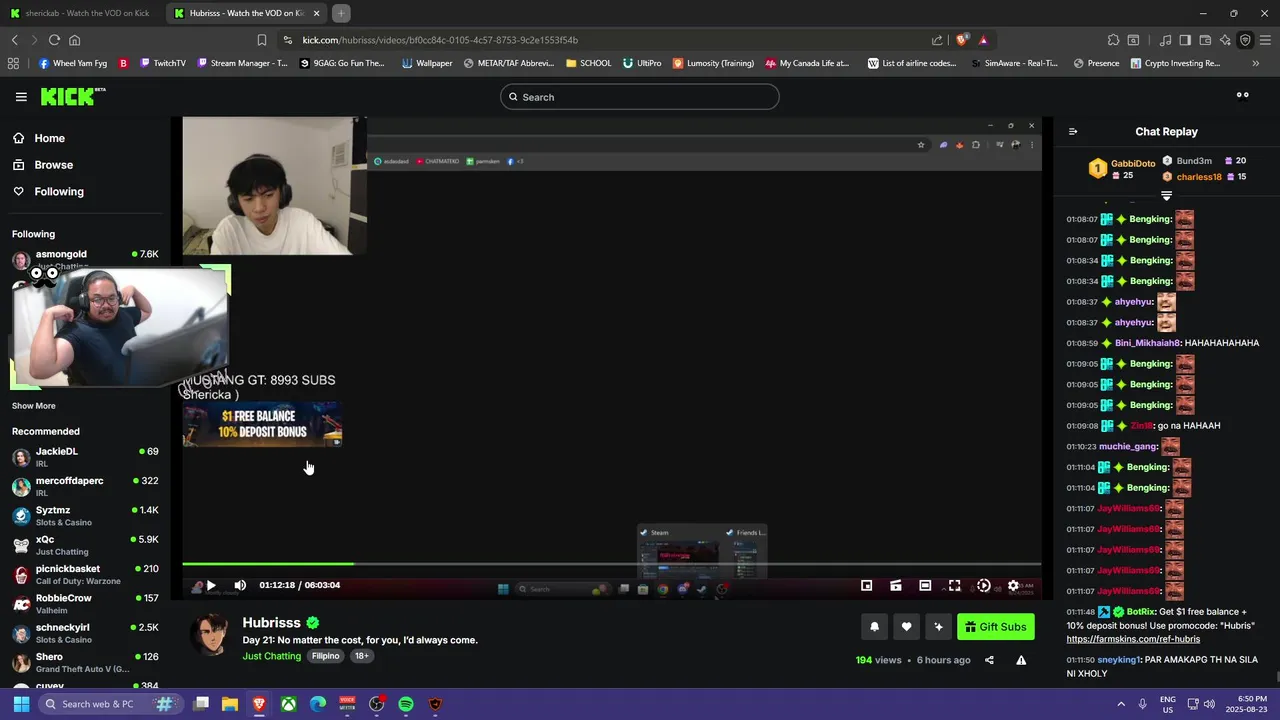The image size is (1280, 720).
Task: Open mercoffdaperc recommended channel
Action: (x=85, y=486)
